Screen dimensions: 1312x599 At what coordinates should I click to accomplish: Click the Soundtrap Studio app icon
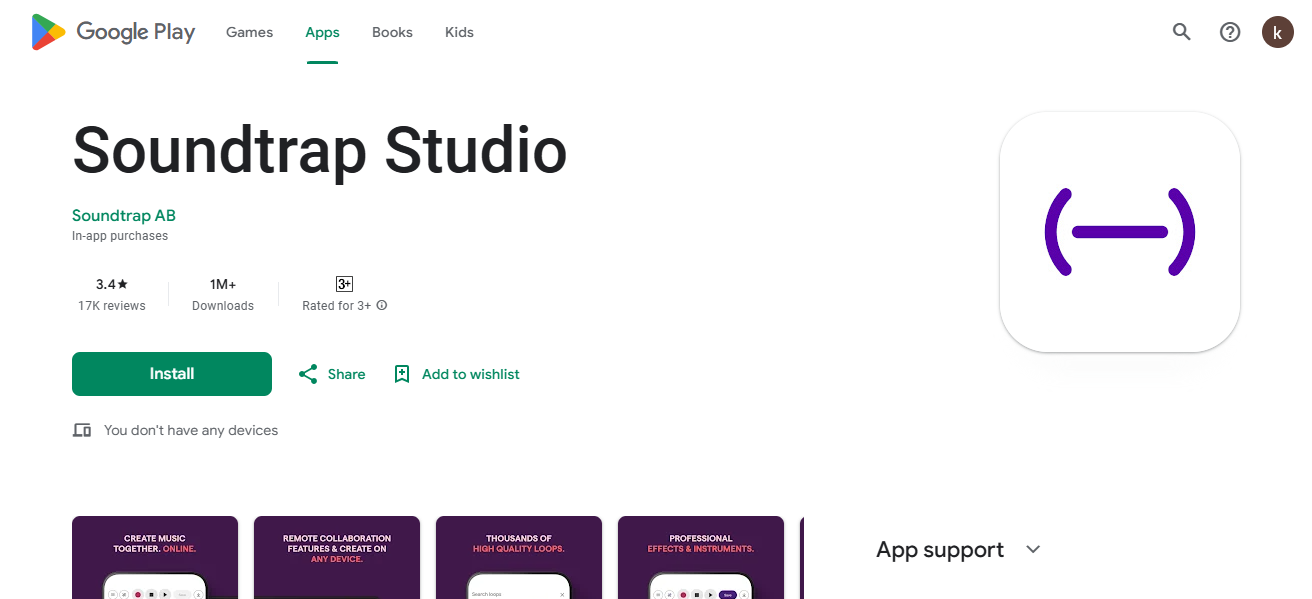click(x=1120, y=232)
